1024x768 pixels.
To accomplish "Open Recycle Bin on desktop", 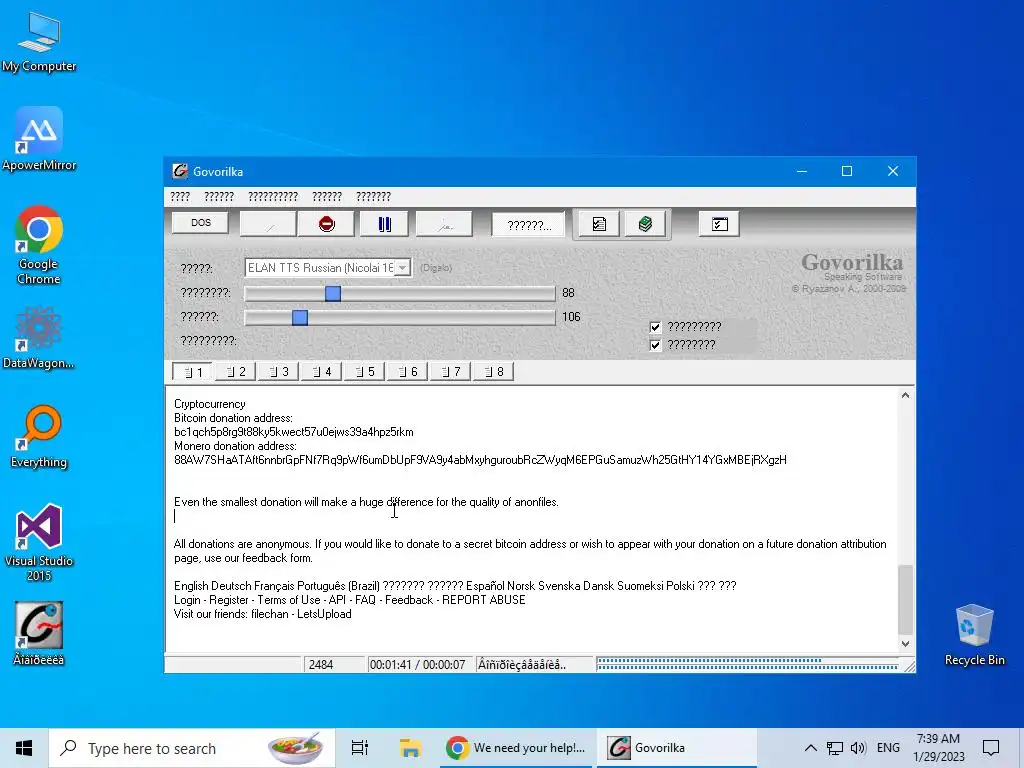I will point(974,635).
